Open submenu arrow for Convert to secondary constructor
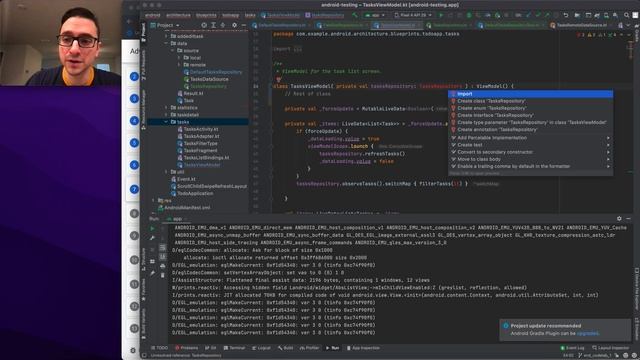 pyautogui.click(x=608, y=152)
